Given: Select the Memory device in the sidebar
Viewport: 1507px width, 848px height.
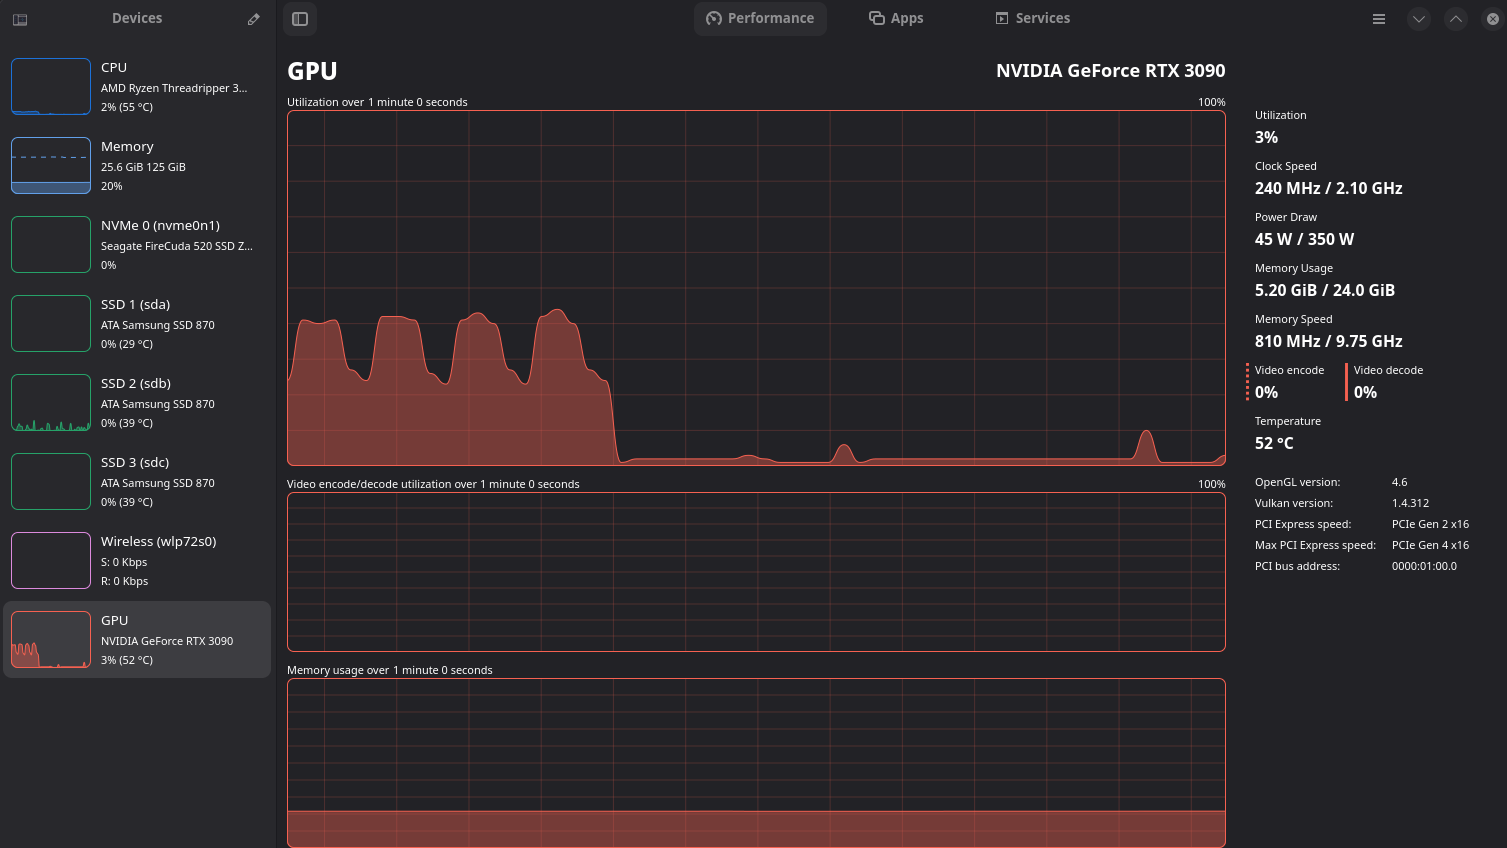Looking at the screenshot, I should point(137,166).
